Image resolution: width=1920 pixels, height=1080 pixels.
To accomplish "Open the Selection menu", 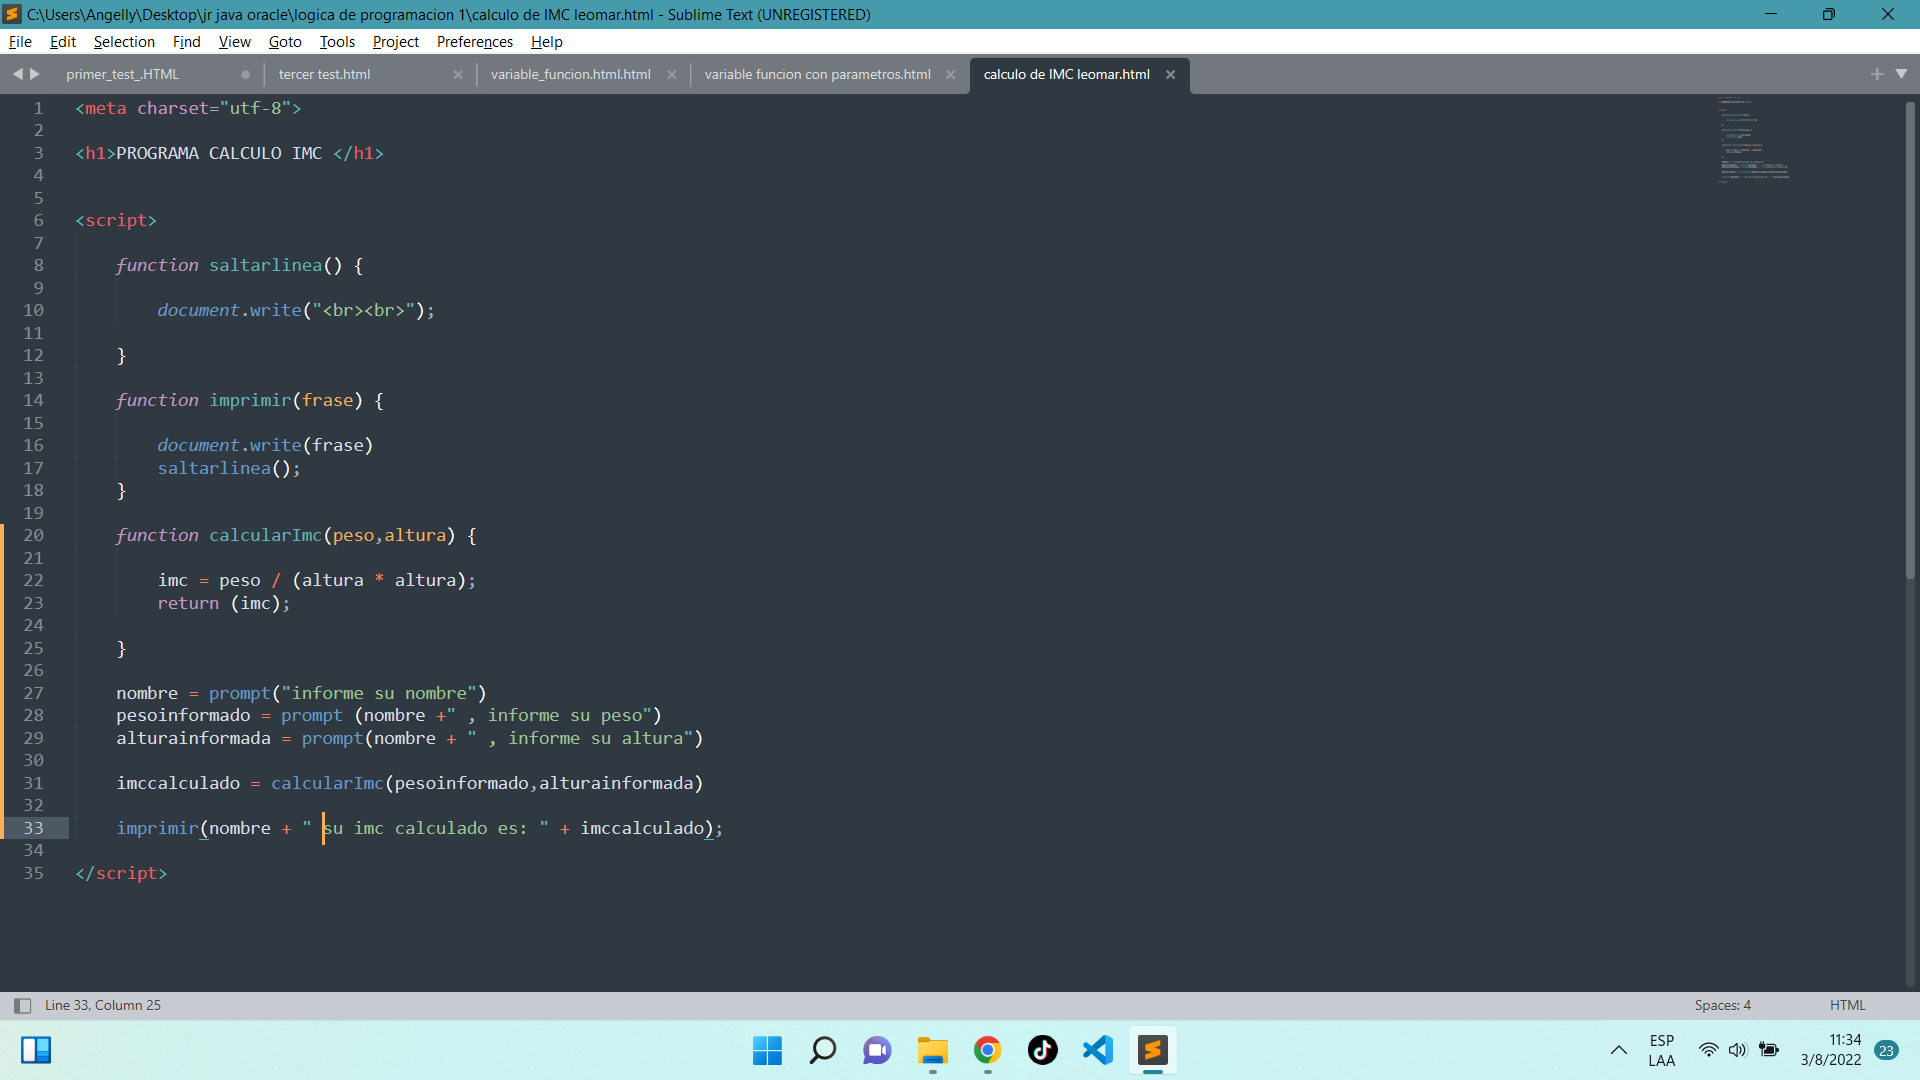I will (x=124, y=42).
